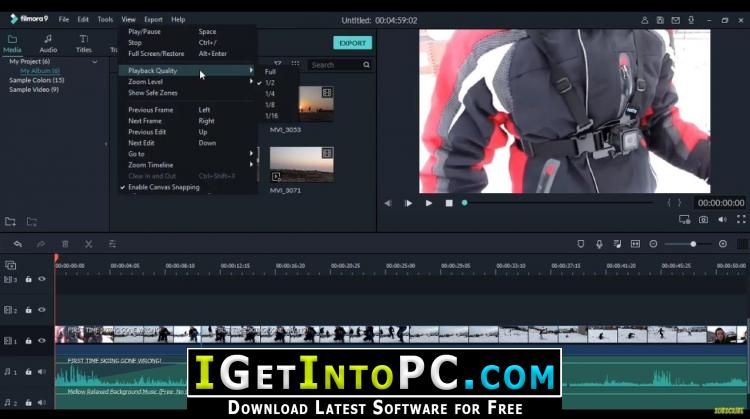
Task: Select Sample Video (9) in library
Action: click(34, 89)
